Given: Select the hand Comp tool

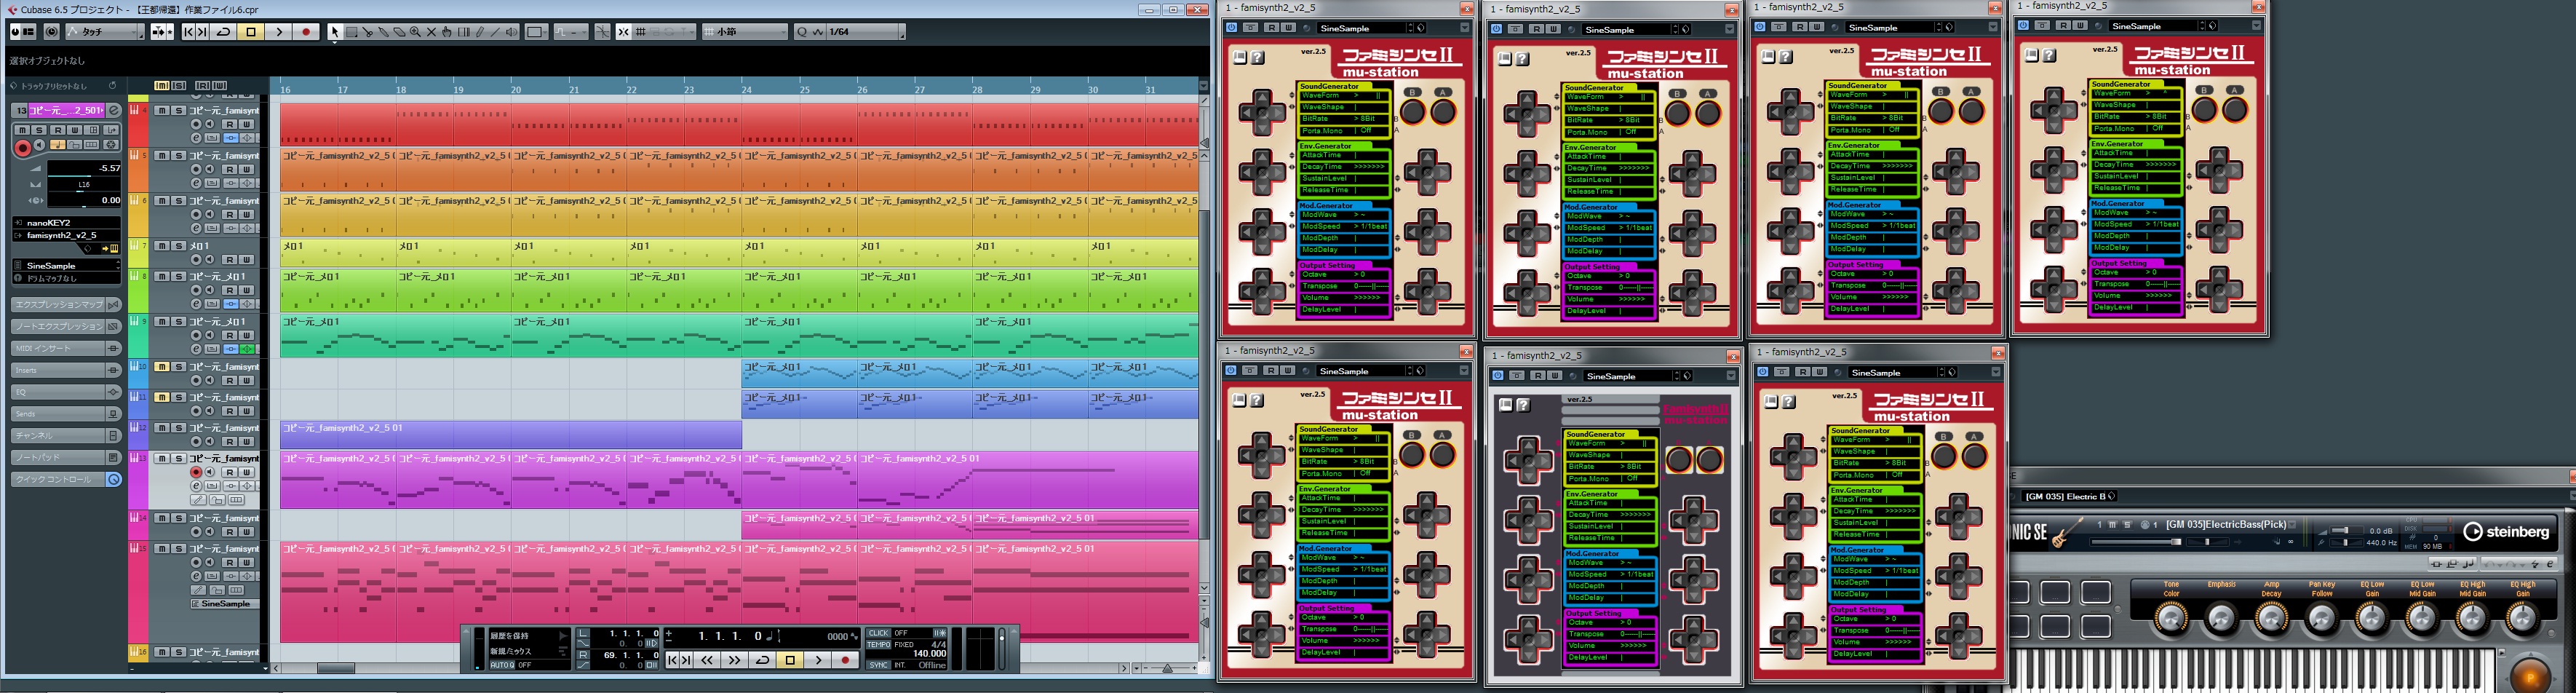Looking at the screenshot, I should (448, 32).
